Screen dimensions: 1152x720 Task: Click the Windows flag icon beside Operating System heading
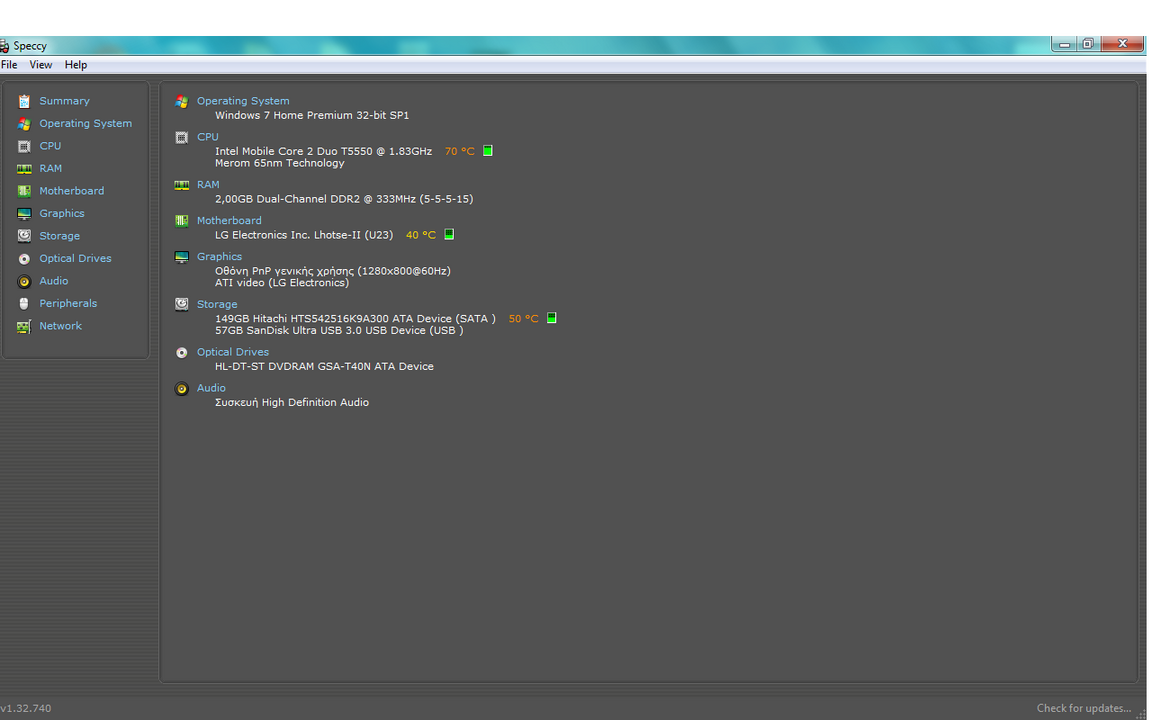181,101
